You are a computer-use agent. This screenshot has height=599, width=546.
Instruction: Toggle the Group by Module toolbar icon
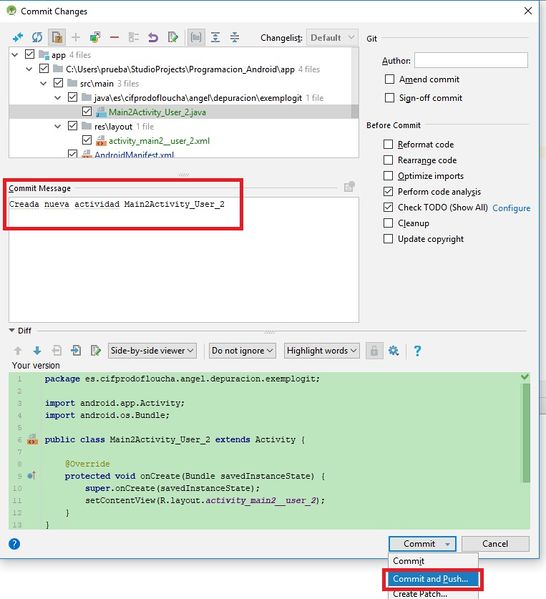(x=196, y=37)
